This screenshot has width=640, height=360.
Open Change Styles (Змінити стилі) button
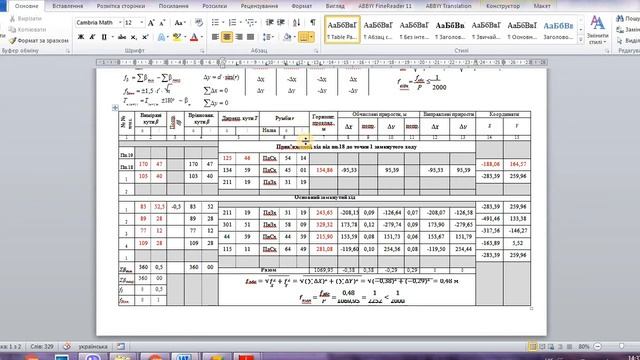(x=598, y=30)
